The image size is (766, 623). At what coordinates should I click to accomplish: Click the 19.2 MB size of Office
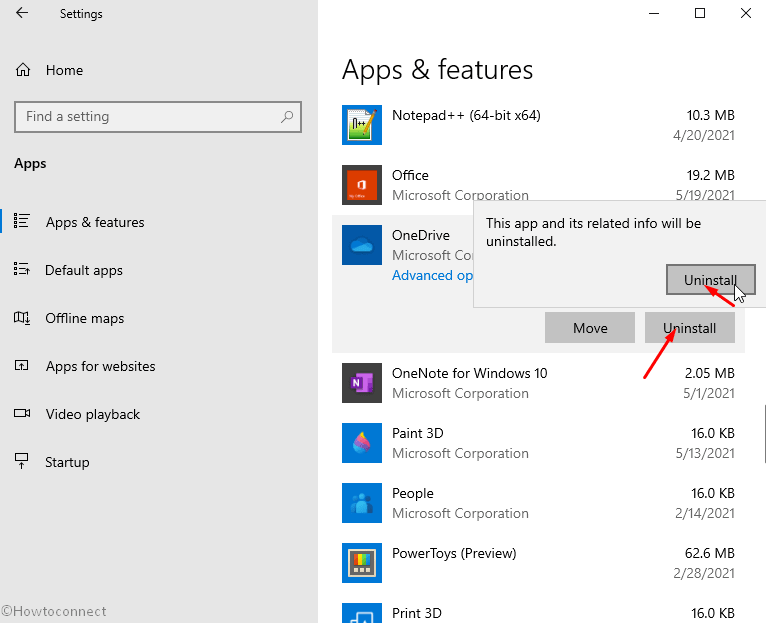[710, 175]
